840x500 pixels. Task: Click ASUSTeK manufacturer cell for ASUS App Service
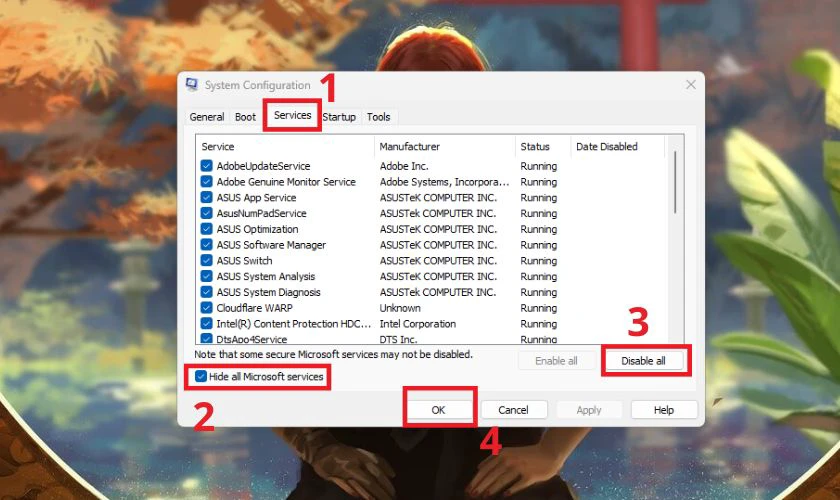coord(438,198)
